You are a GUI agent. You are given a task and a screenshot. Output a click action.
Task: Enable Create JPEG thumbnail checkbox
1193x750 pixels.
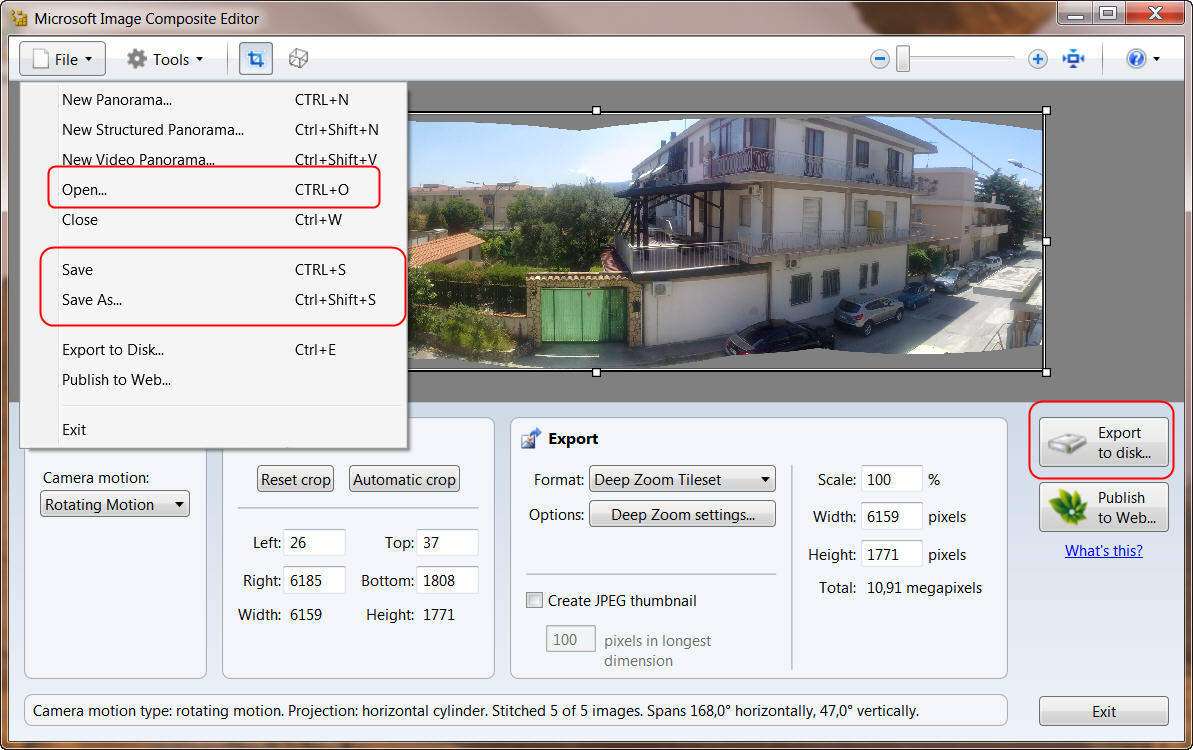tap(534, 601)
